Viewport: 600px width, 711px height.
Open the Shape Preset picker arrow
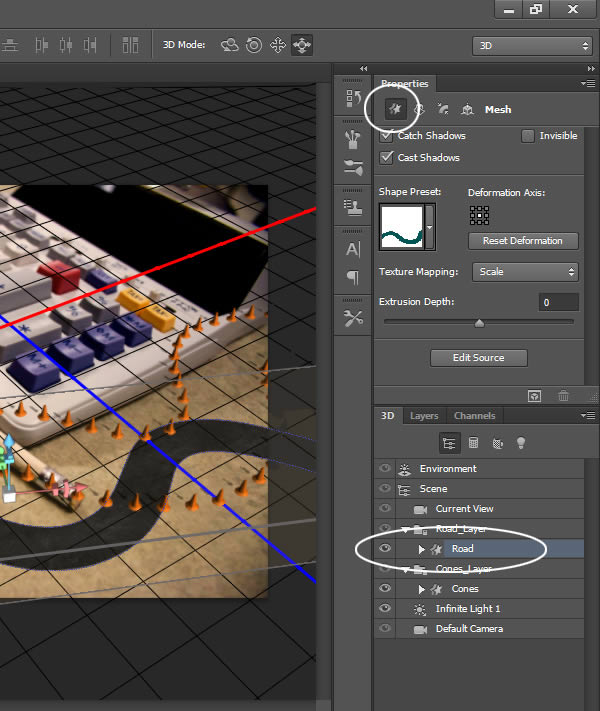tap(430, 227)
